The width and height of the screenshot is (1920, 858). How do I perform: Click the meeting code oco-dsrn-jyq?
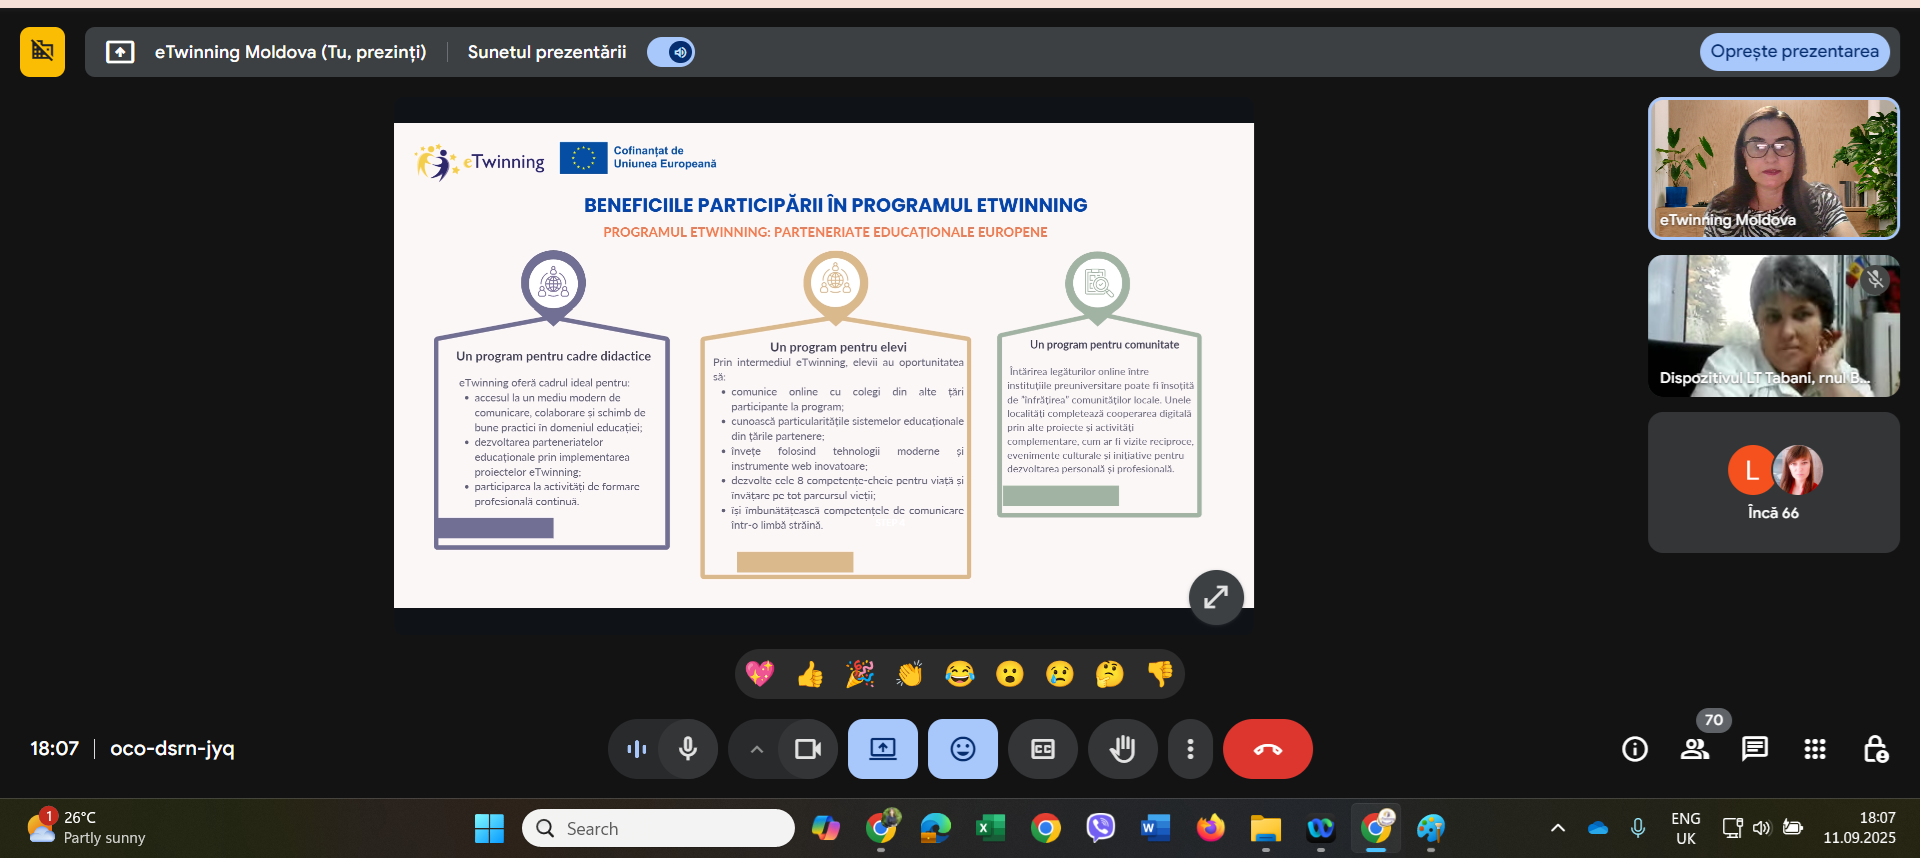172,749
